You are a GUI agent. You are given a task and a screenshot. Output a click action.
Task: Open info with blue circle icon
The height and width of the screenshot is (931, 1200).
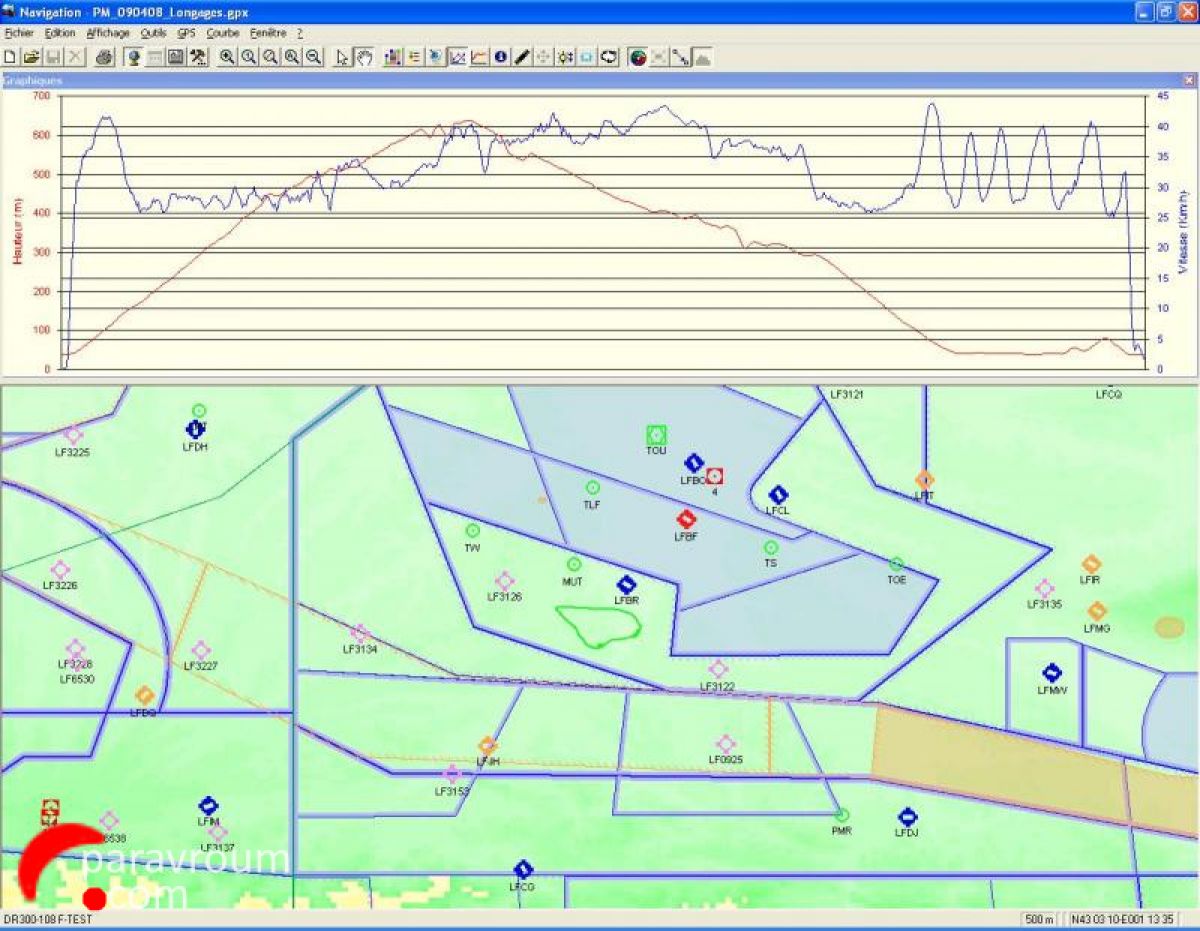click(501, 57)
